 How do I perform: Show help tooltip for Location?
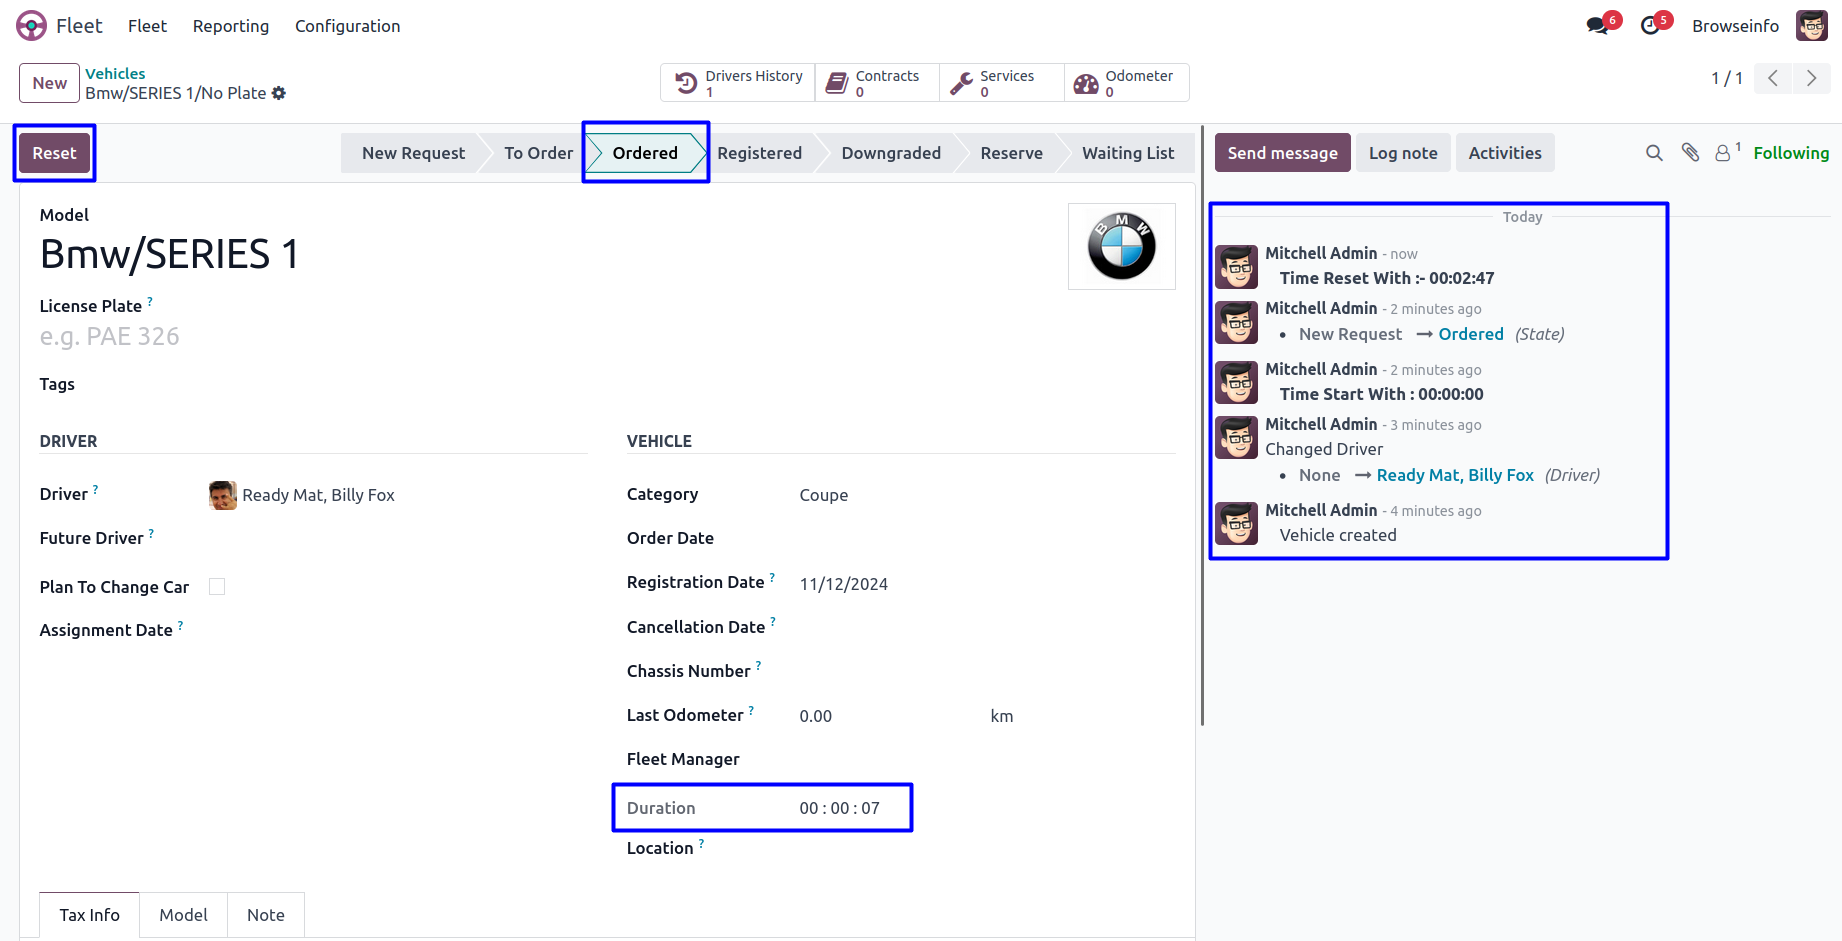(x=702, y=843)
